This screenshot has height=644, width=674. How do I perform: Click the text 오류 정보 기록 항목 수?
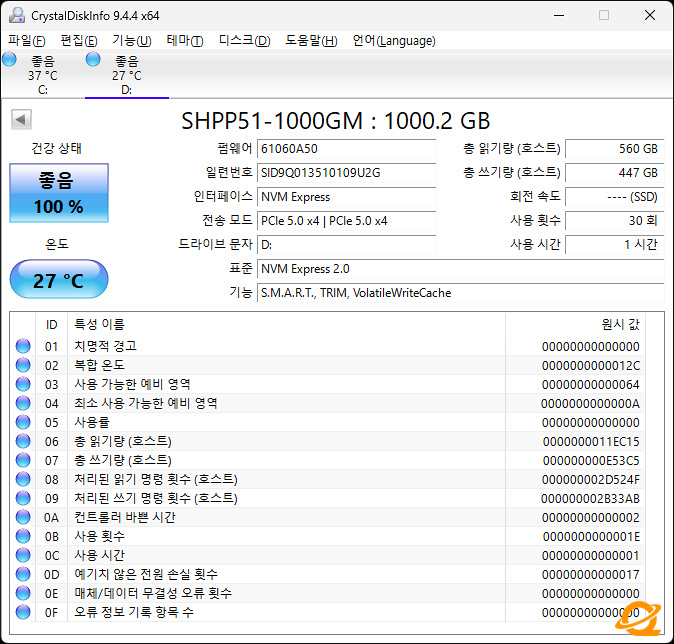pos(134,612)
